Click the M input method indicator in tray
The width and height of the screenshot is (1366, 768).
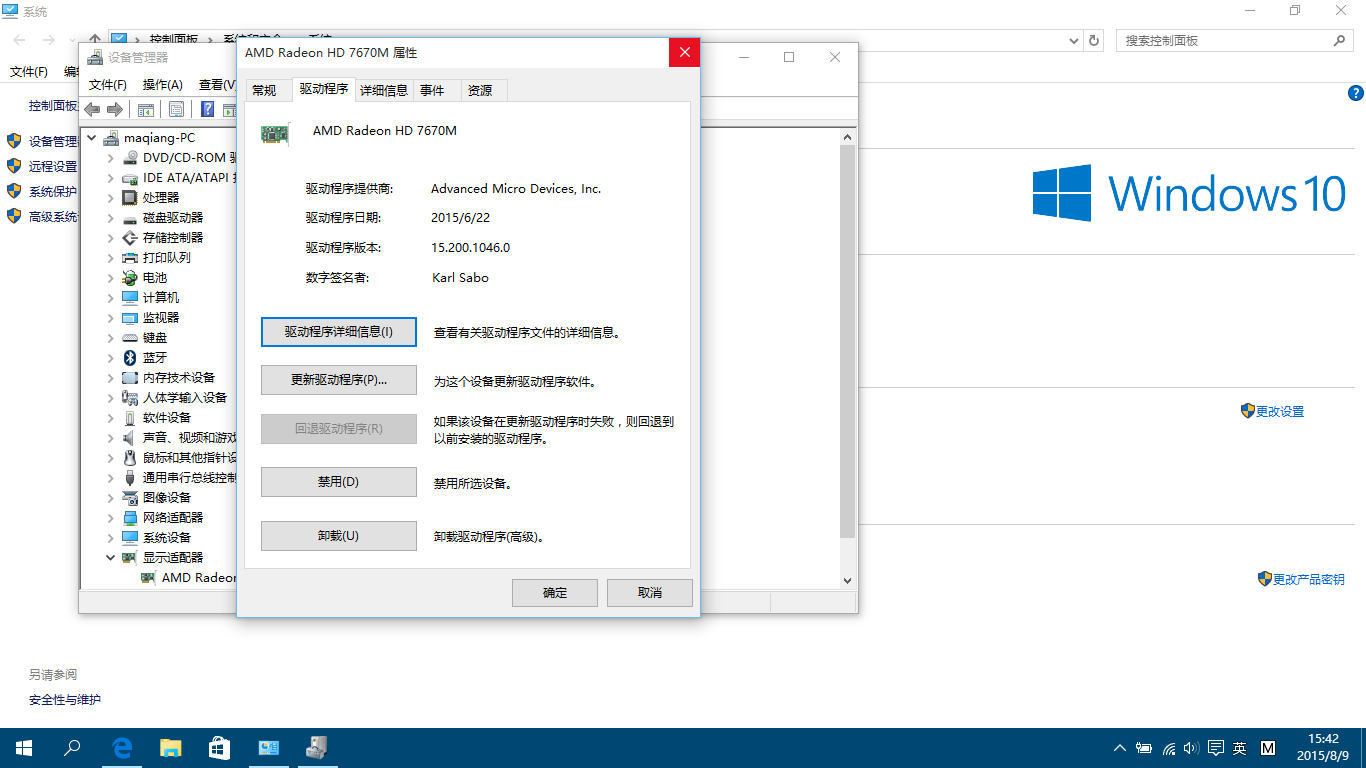(1268, 748)
